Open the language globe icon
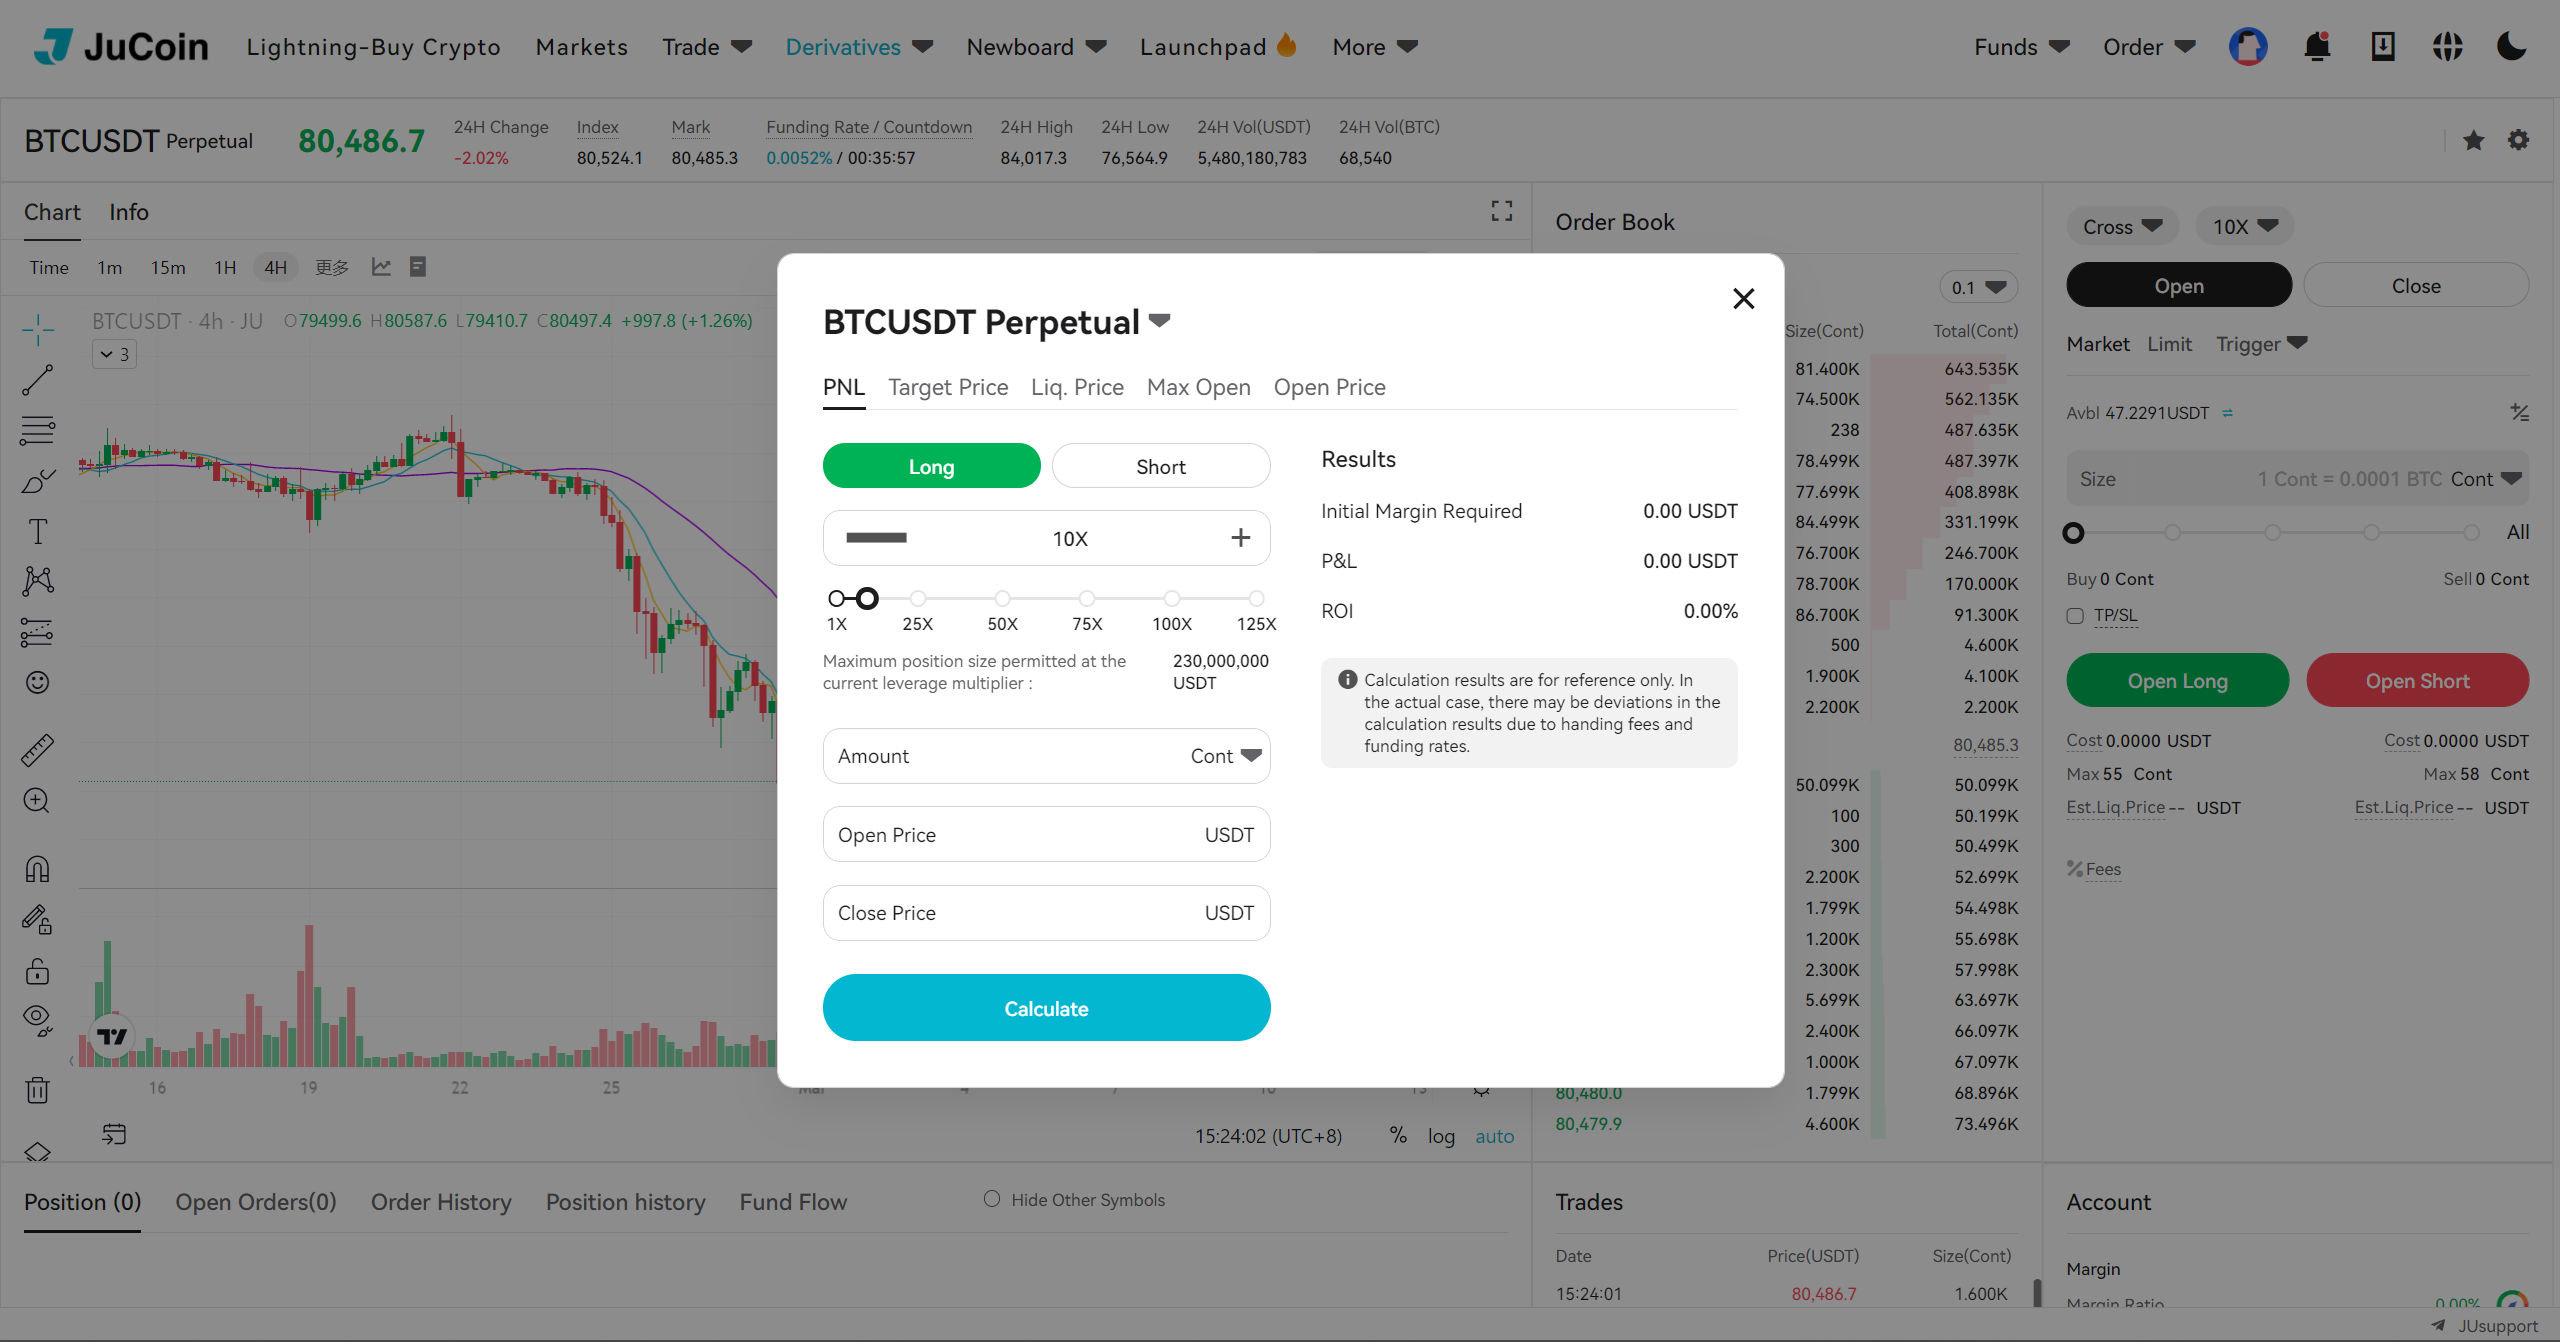The image size is (2560, 1342). 2447,47
